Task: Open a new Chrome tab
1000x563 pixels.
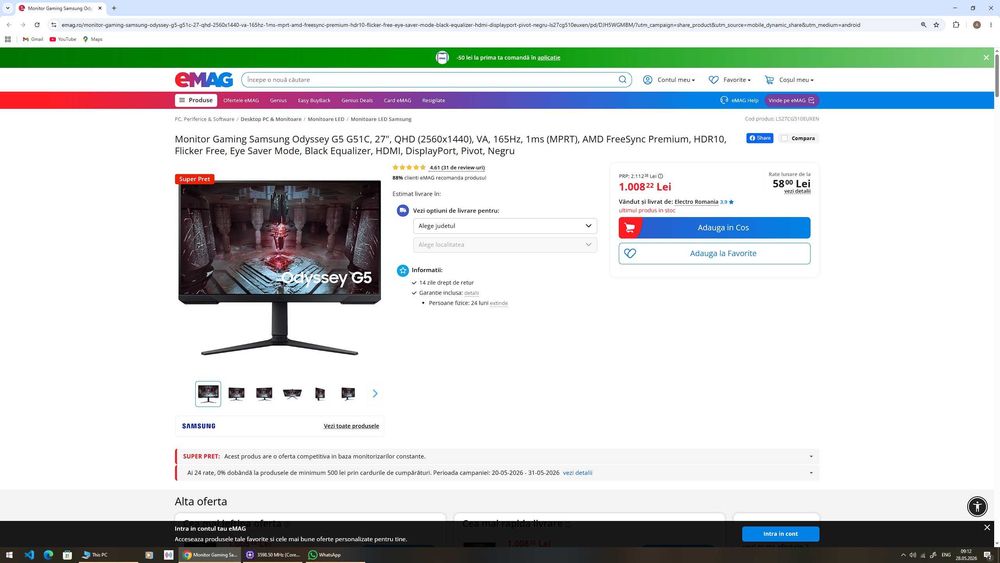Action: (114, 8)
